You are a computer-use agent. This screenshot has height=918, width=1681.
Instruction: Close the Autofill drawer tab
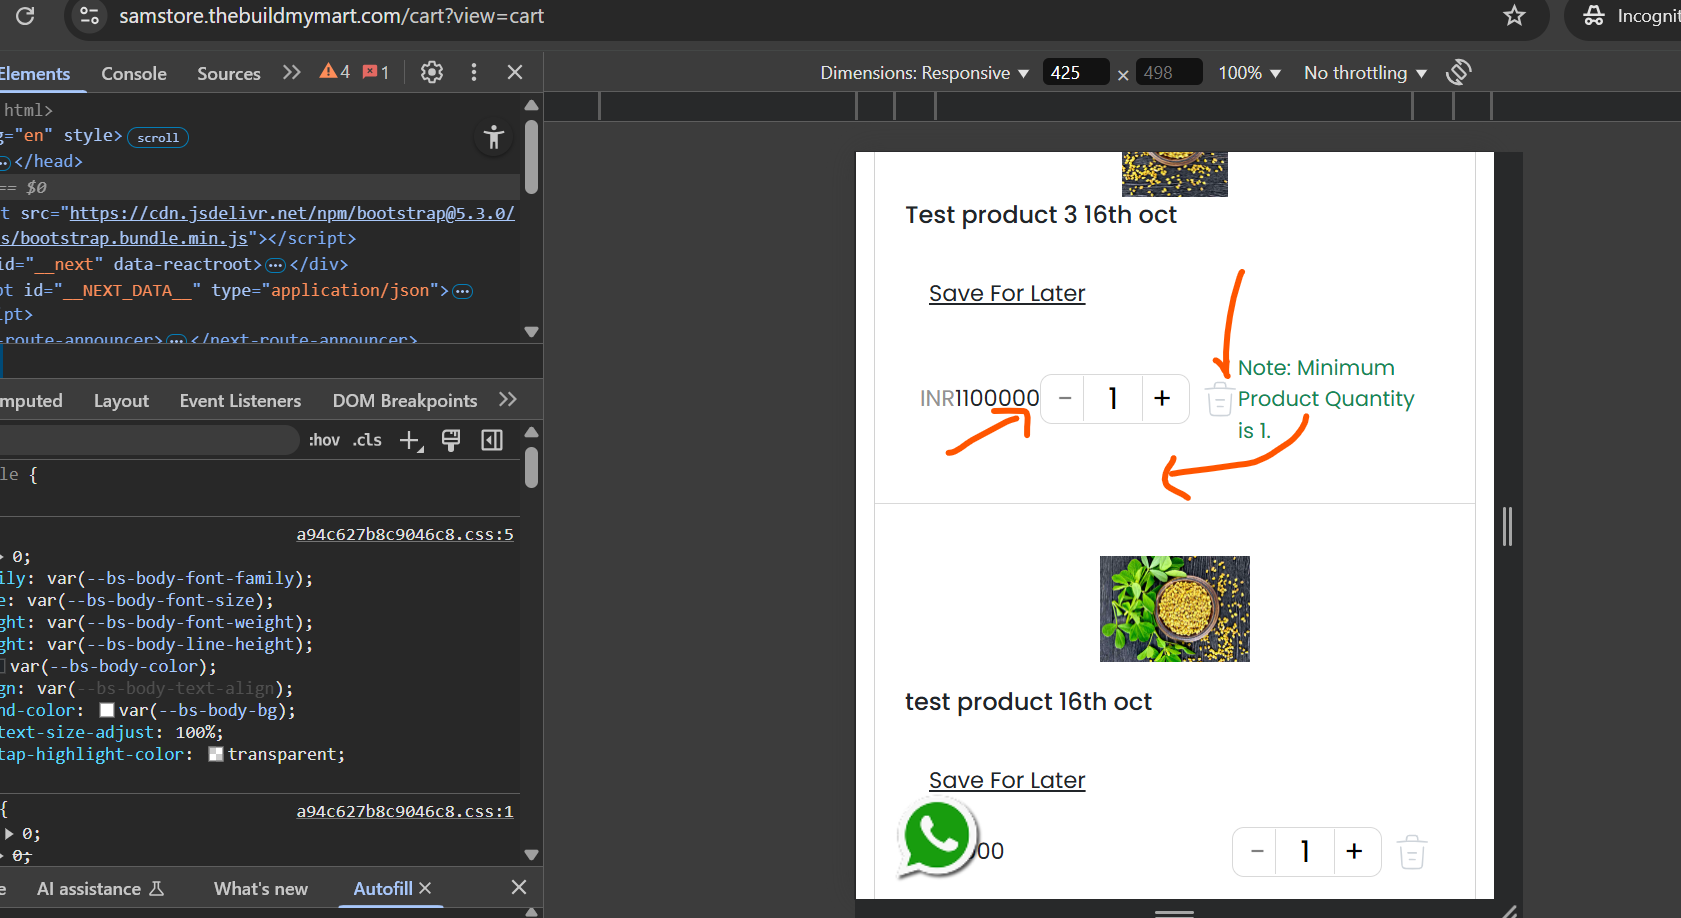tap(425, 888)
